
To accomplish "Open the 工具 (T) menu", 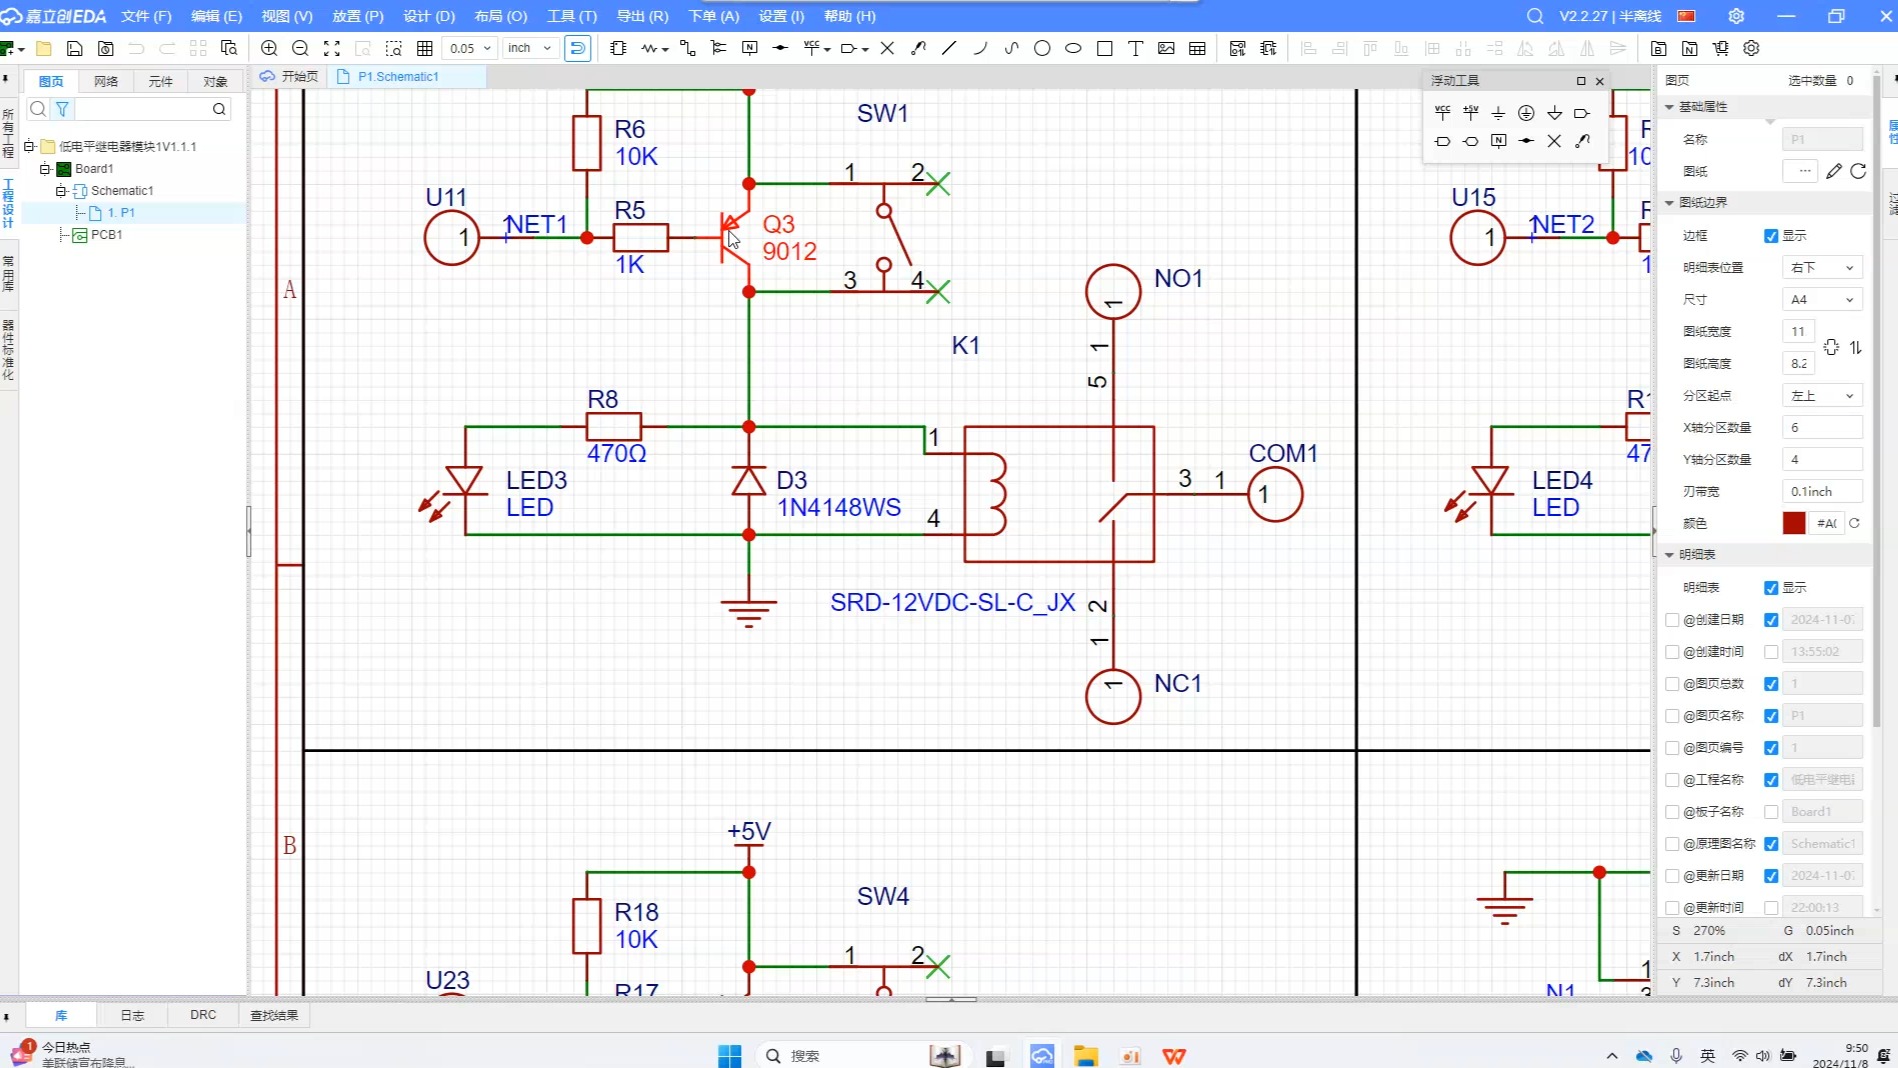I will coord(572,16).
